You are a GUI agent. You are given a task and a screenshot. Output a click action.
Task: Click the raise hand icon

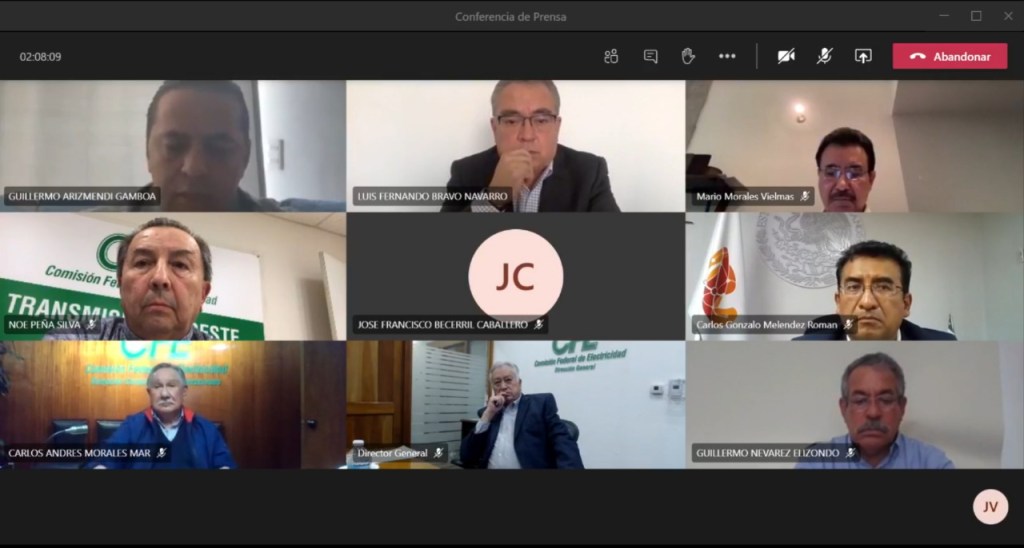click(x=688, y=56)
